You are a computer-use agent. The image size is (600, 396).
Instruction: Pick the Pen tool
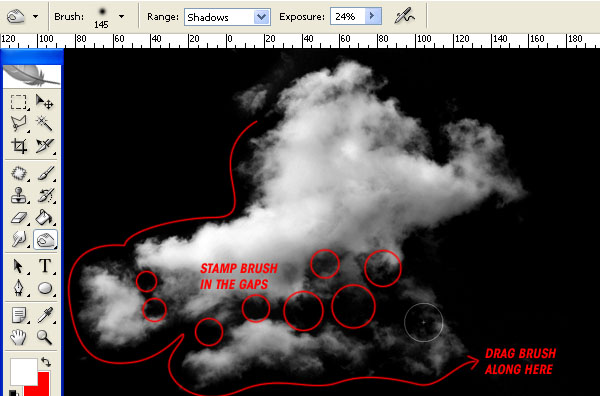(18, 288)
